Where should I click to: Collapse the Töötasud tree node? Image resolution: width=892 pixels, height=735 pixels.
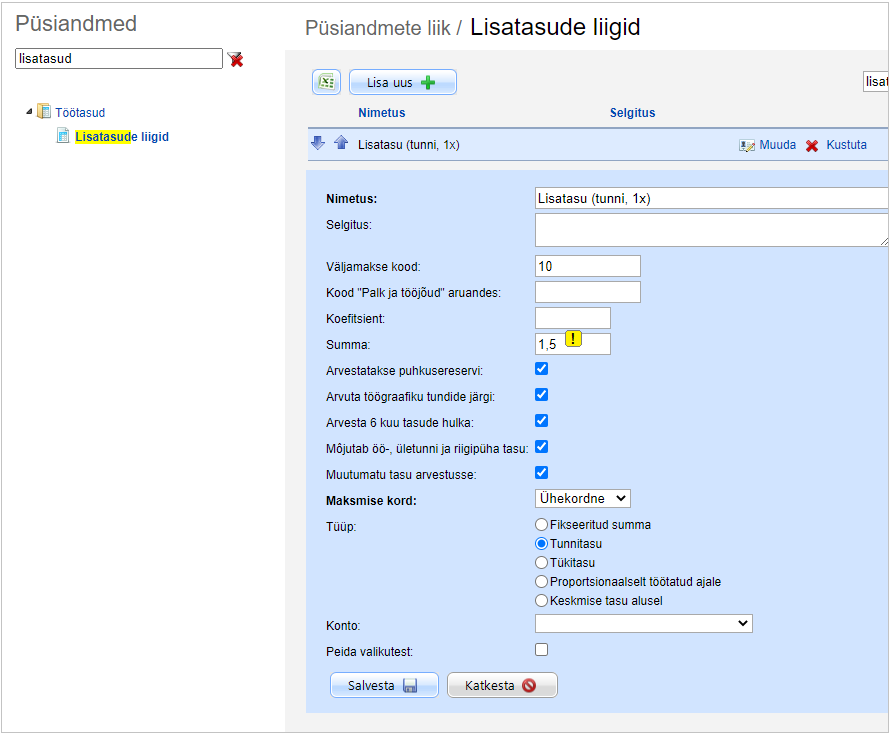(x=29, y=112)
